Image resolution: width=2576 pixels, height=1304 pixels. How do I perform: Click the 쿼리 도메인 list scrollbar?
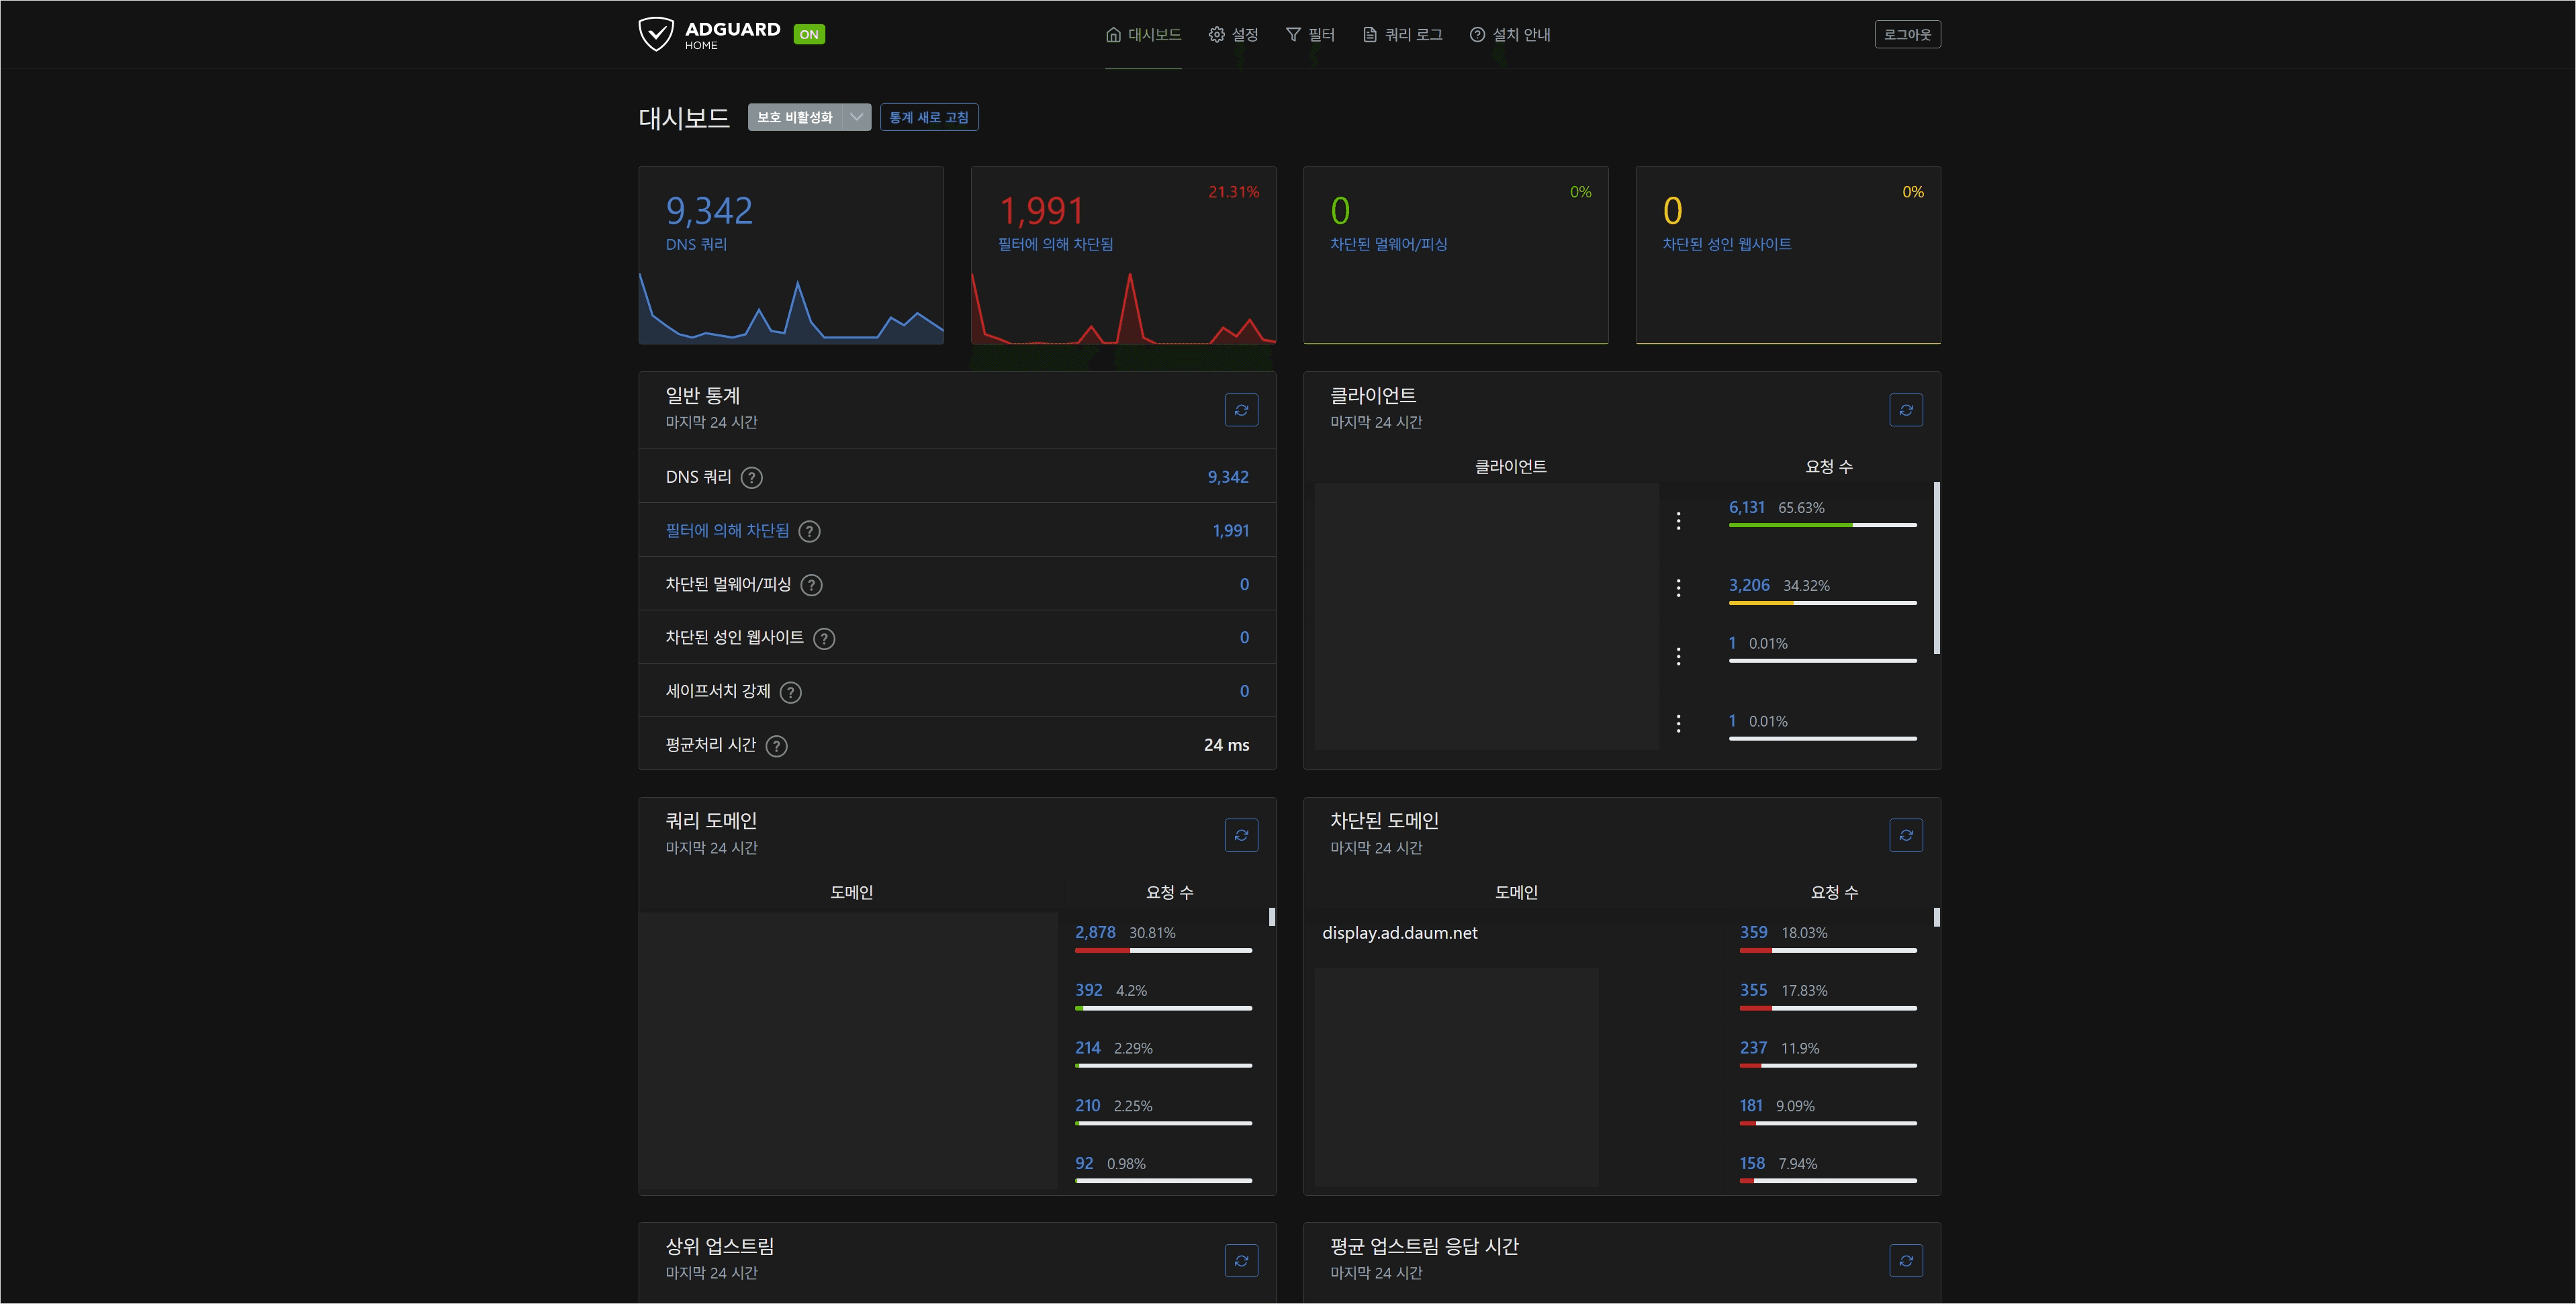point(1272,917)
